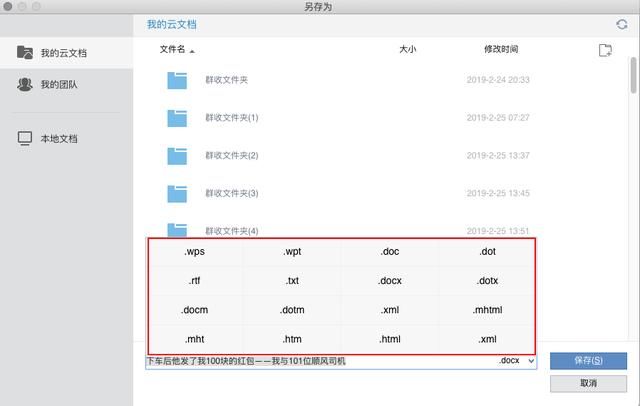Choose the .docm file format
The height and width of the screenshot is (406, 640).
coord(194,310)
